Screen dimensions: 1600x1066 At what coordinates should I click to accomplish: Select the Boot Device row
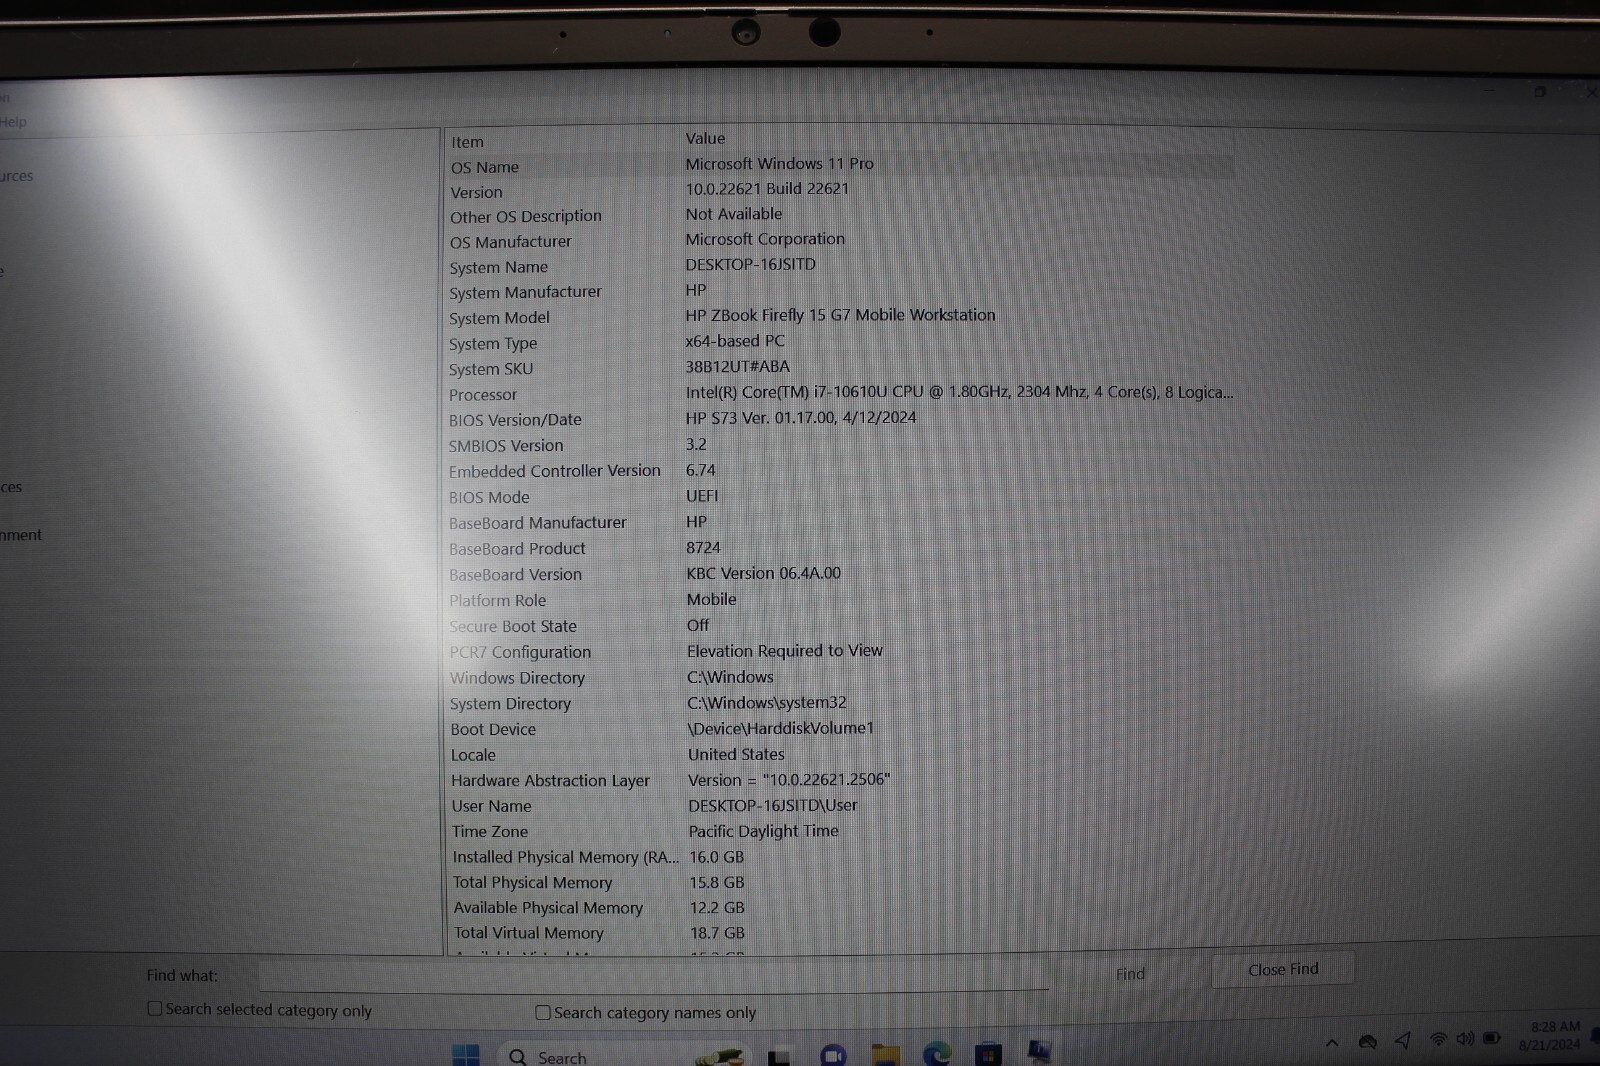pyautogui.click(x=840, y=729)
